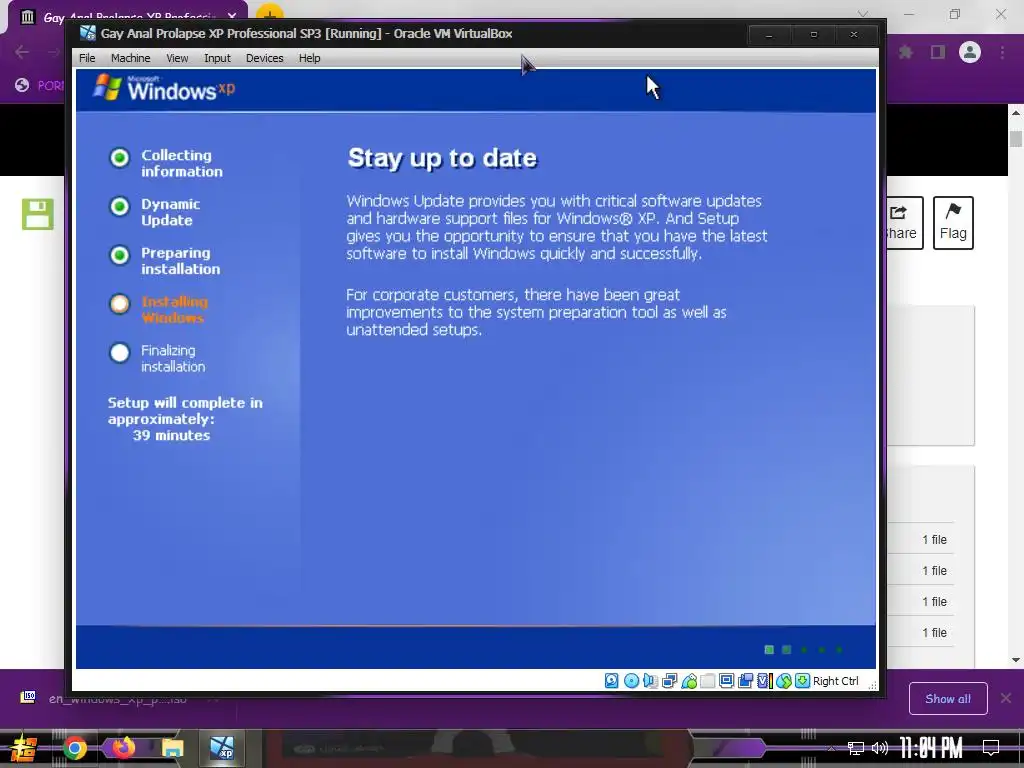
Task: Open the Input menu in VirtualBox
Action: (x=217, y=58)
